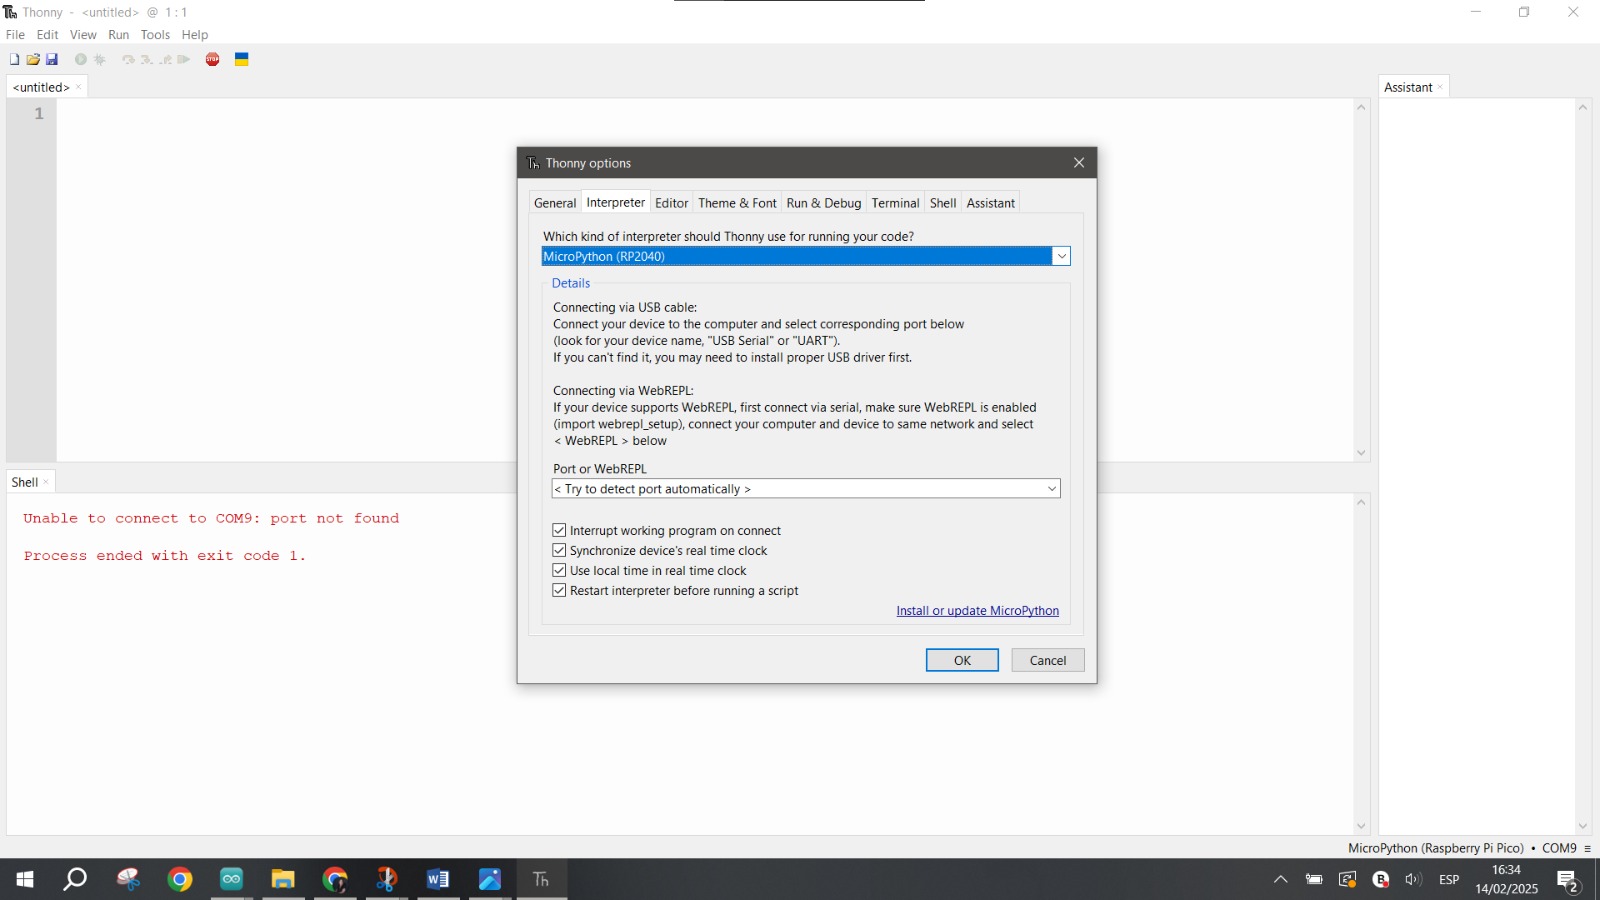The image size is (1600, 900).
Task: Select the Interpreter options tab
Action: pyautogui.click(x=616, y=202)
